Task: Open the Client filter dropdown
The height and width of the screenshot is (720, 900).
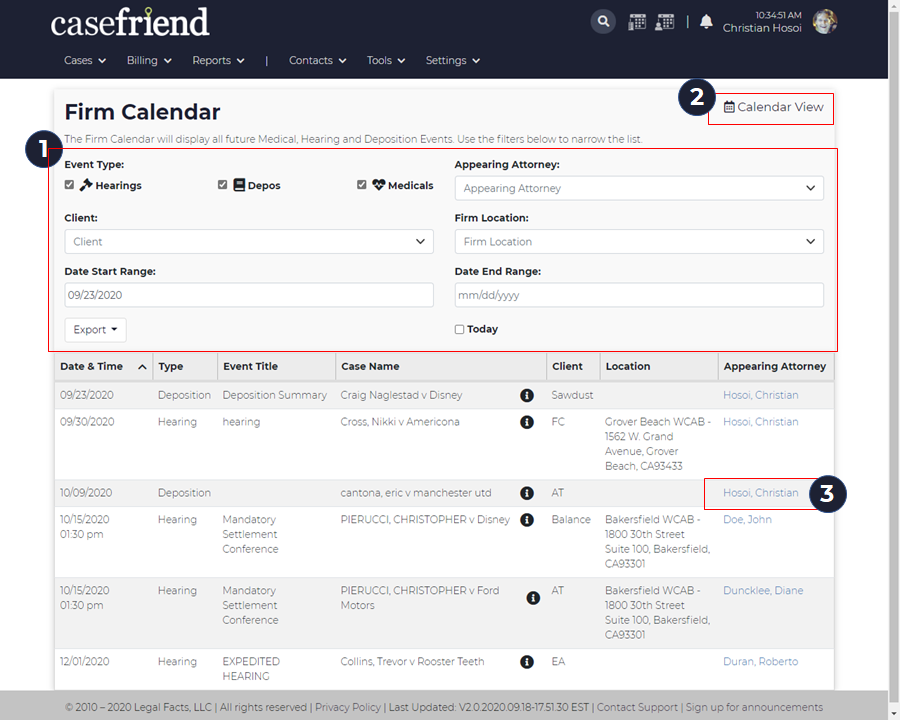Action: pyautogui.click(x=249, y=242)
